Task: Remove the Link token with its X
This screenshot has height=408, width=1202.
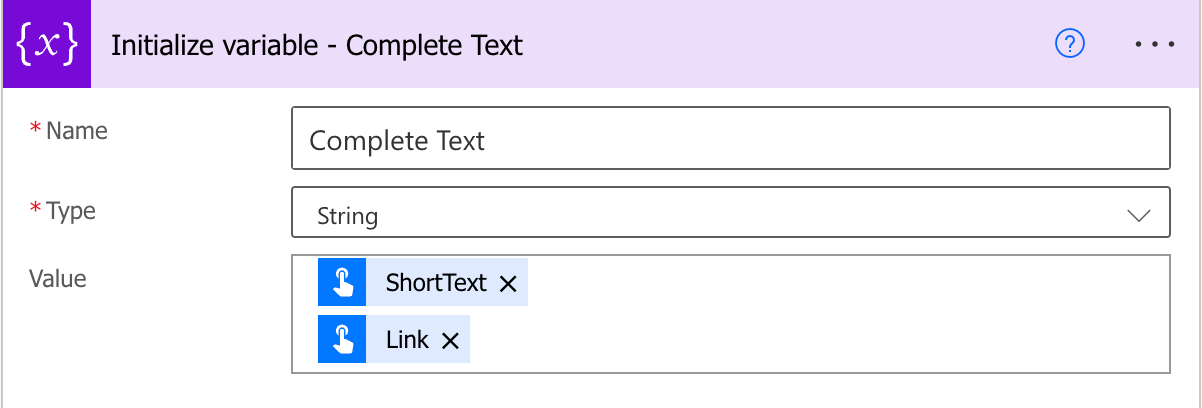Action: (450, 341)
